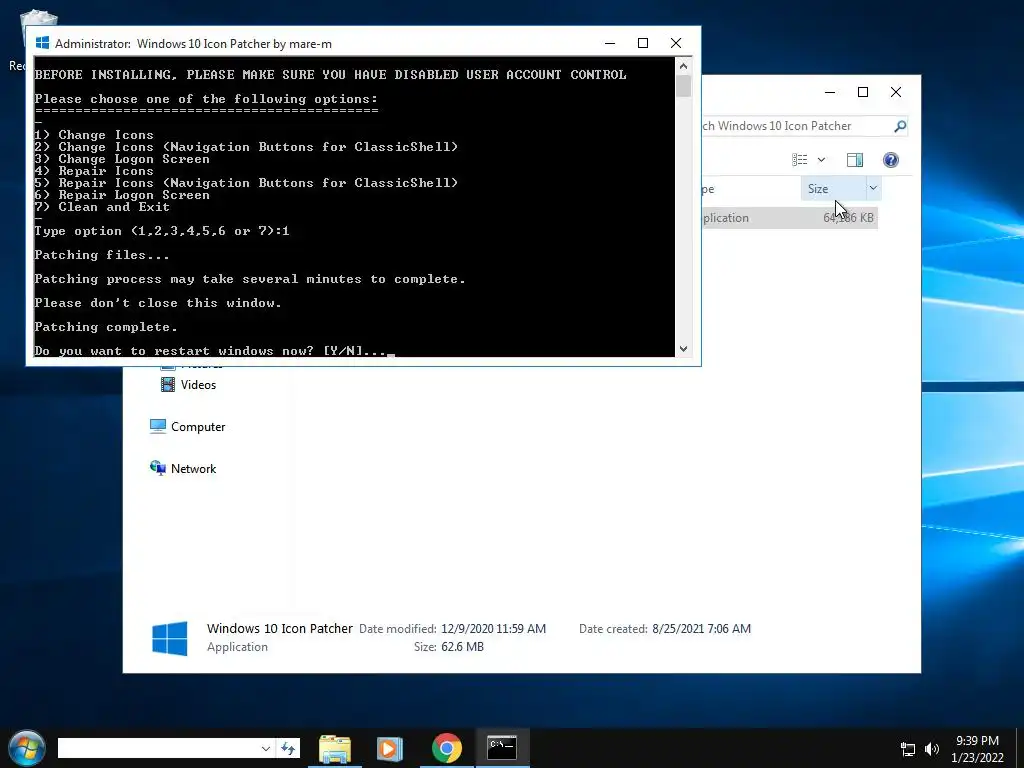Open the Windows Start orb
Screen dimensions: 1024x768
coord(27,748)
